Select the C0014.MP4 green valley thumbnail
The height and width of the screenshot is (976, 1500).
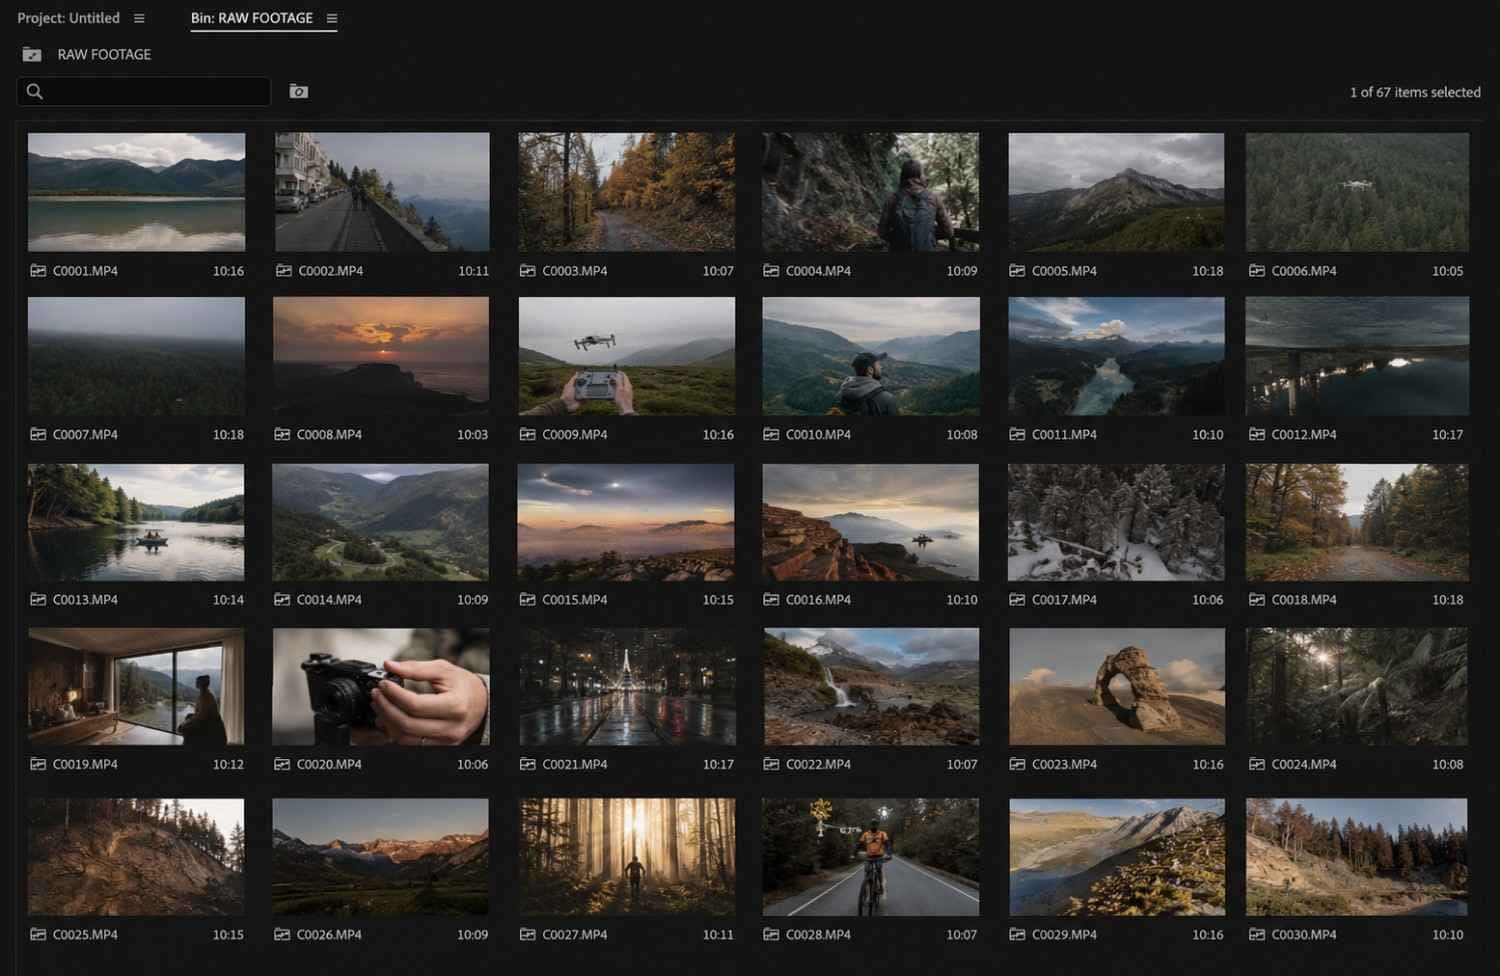click(380, 522)
